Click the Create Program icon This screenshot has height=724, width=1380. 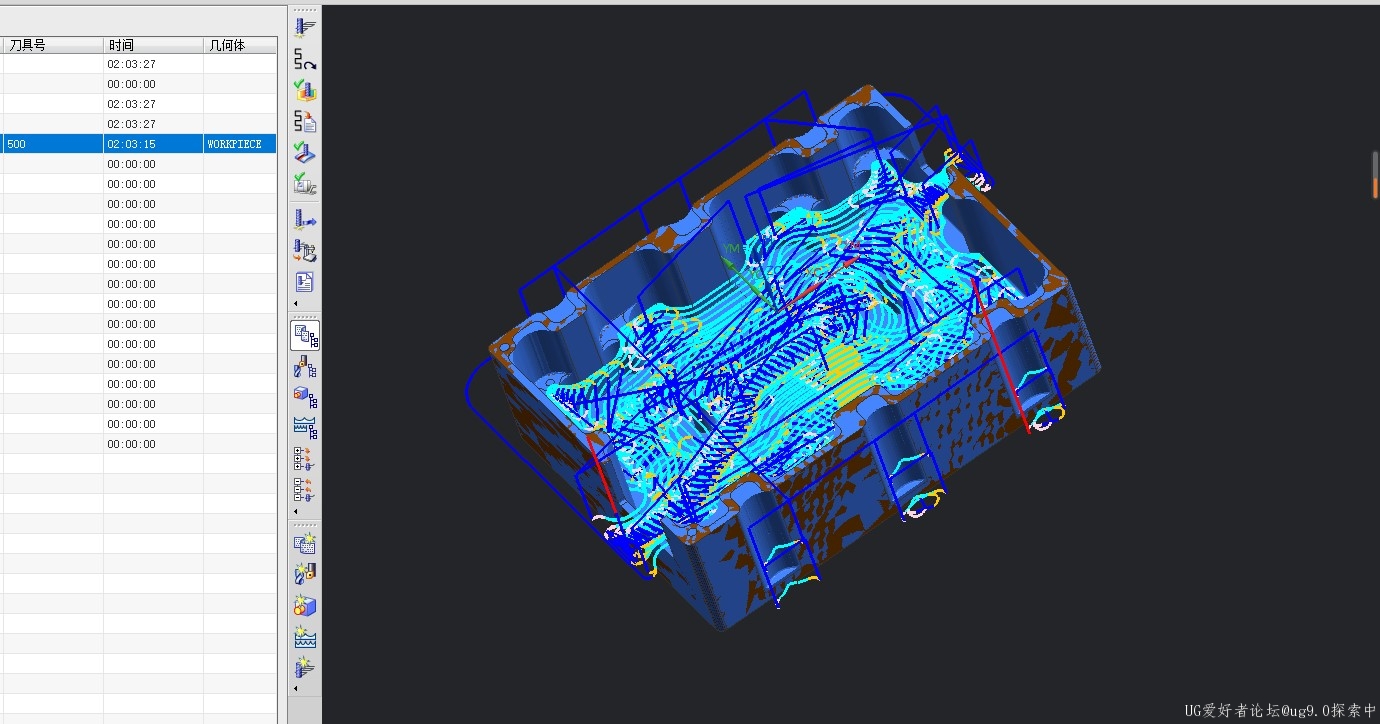[305, 544]
